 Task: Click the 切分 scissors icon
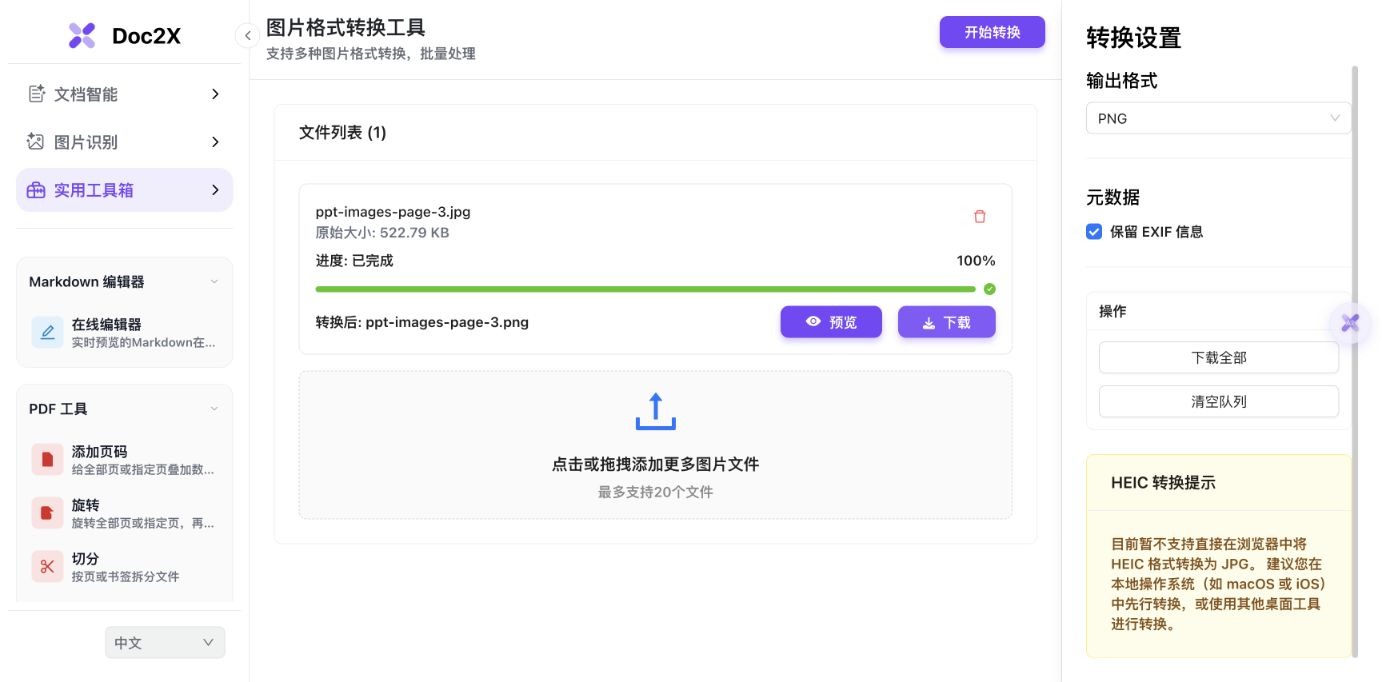coord(47,566)
